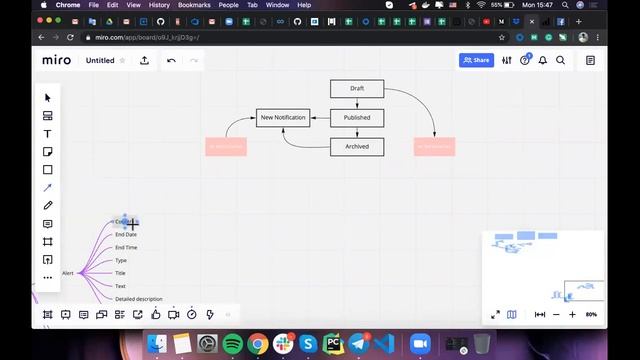Click the minimap preview area
This screenshot has height=360, width=640.
click(x=543, y=267)
